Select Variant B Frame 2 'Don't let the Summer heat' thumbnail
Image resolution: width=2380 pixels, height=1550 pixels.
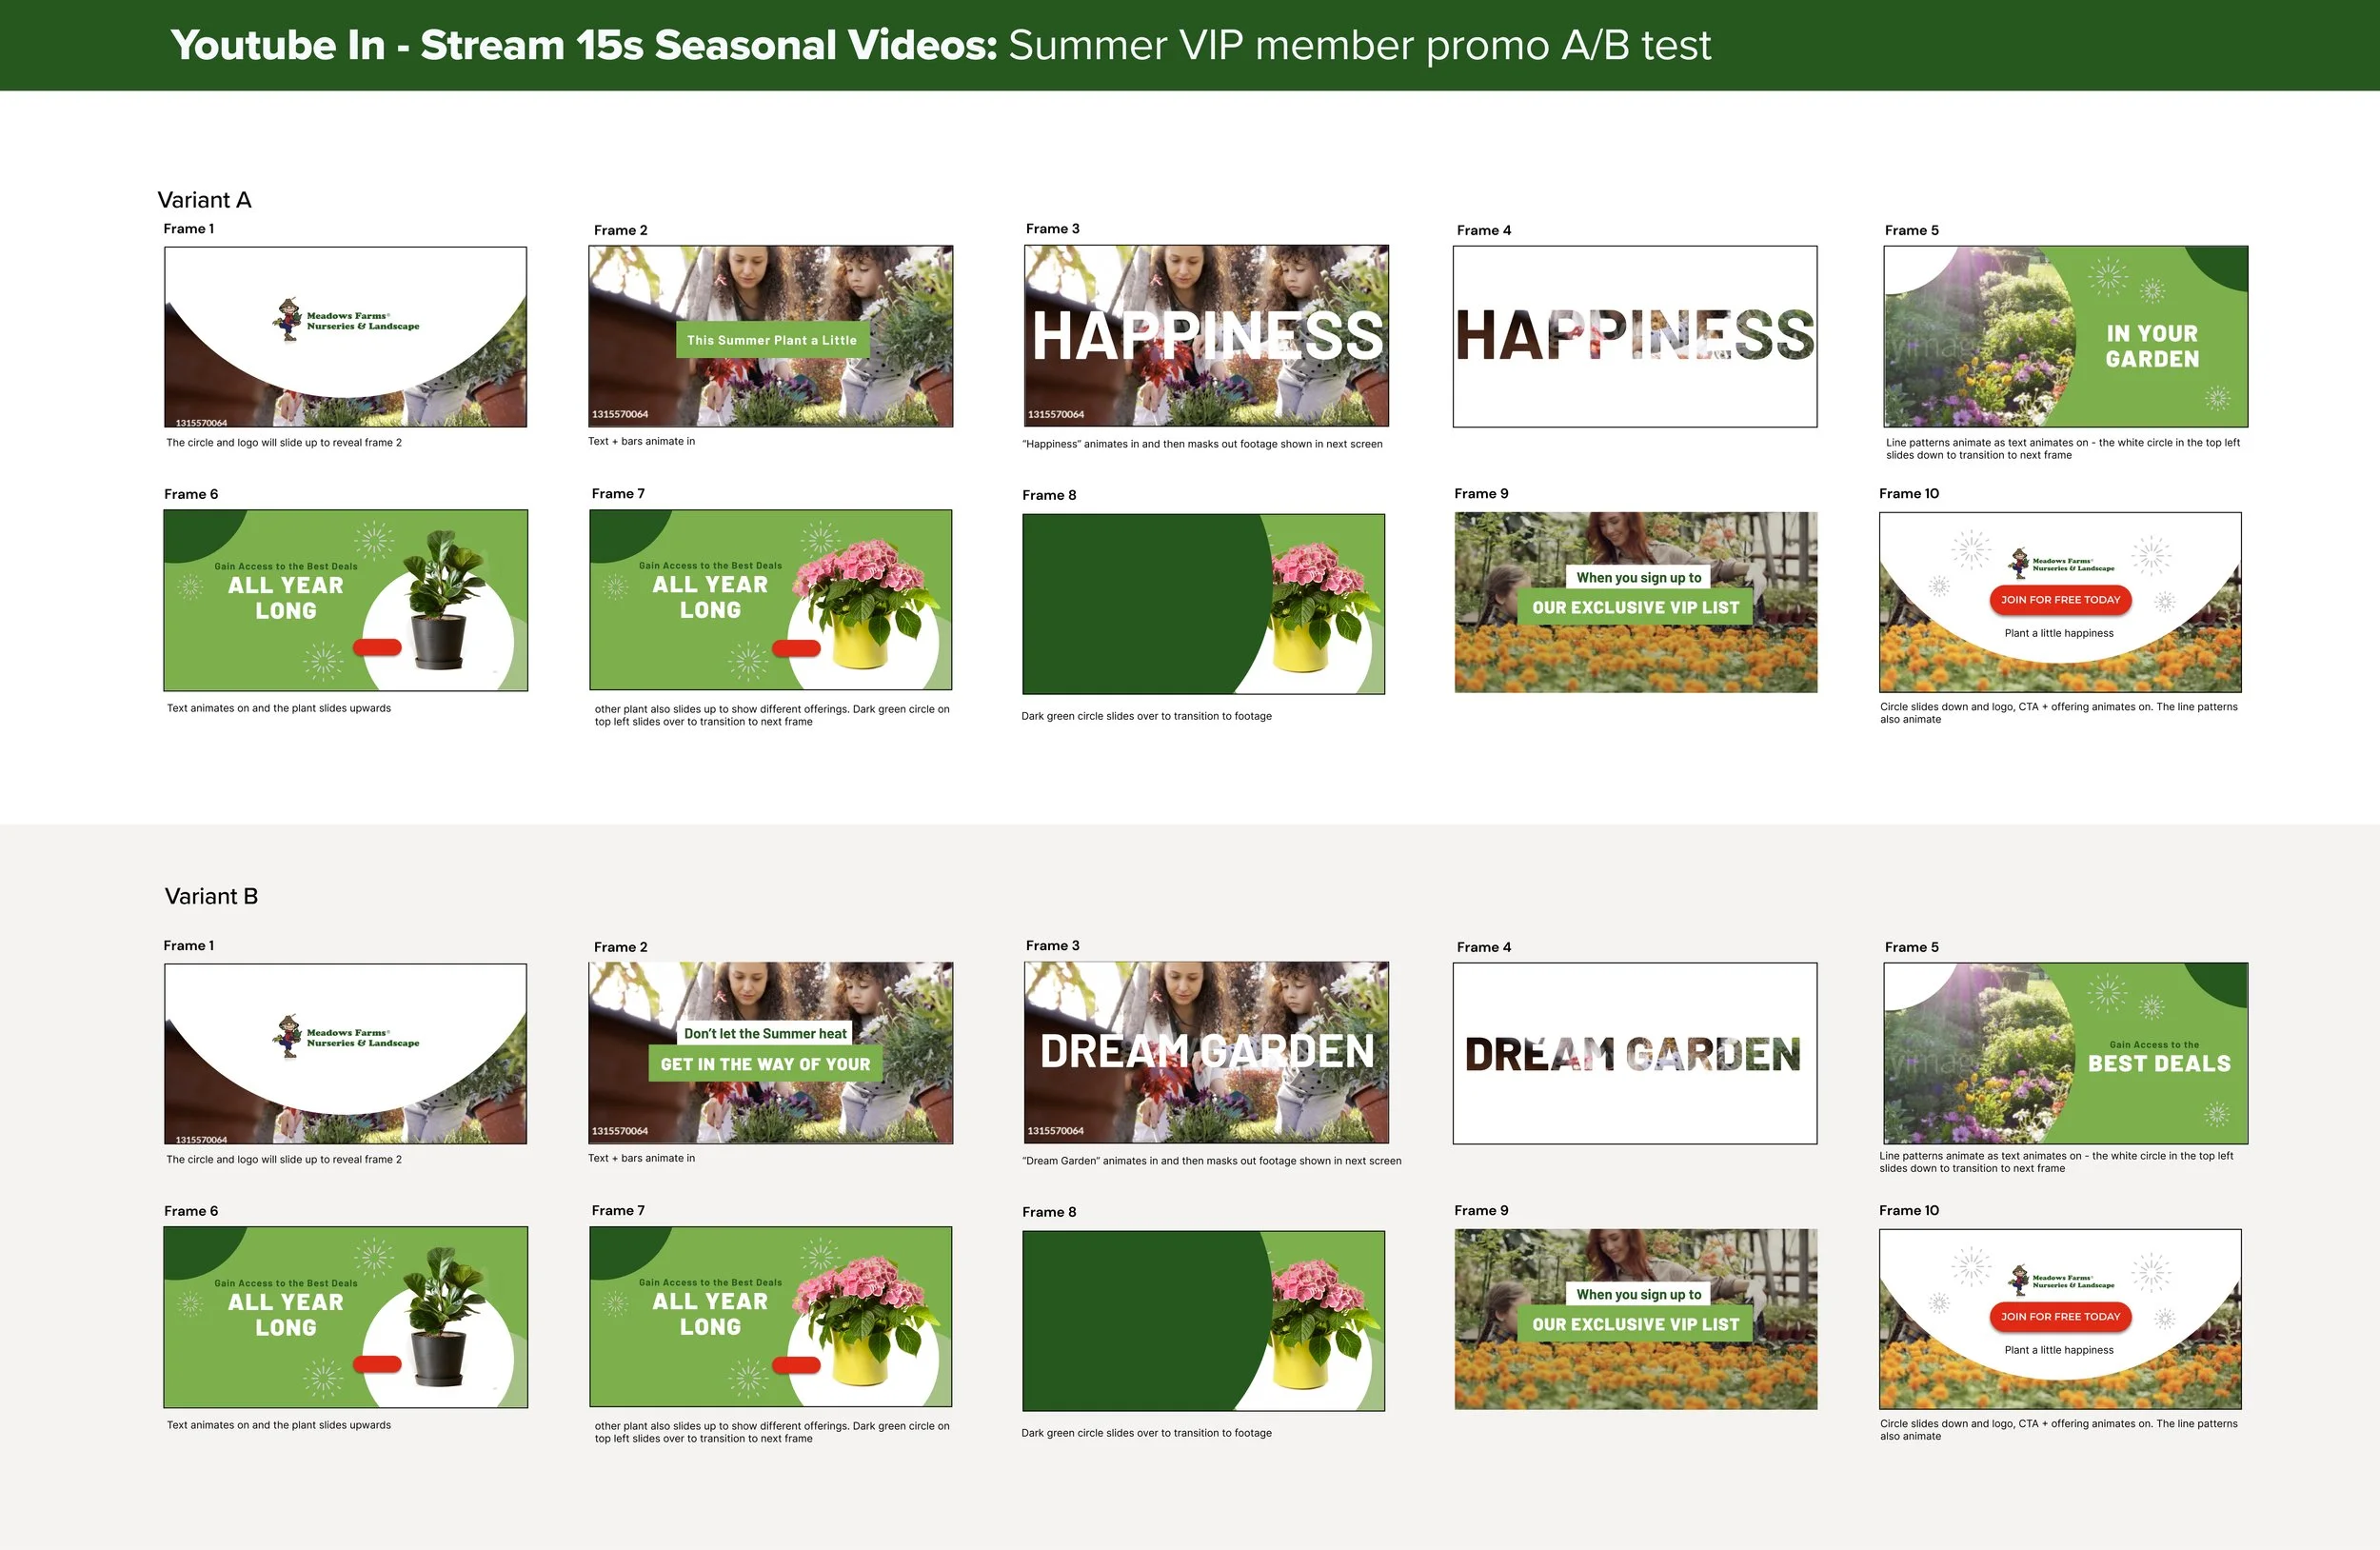click(x=771, y=1053)
